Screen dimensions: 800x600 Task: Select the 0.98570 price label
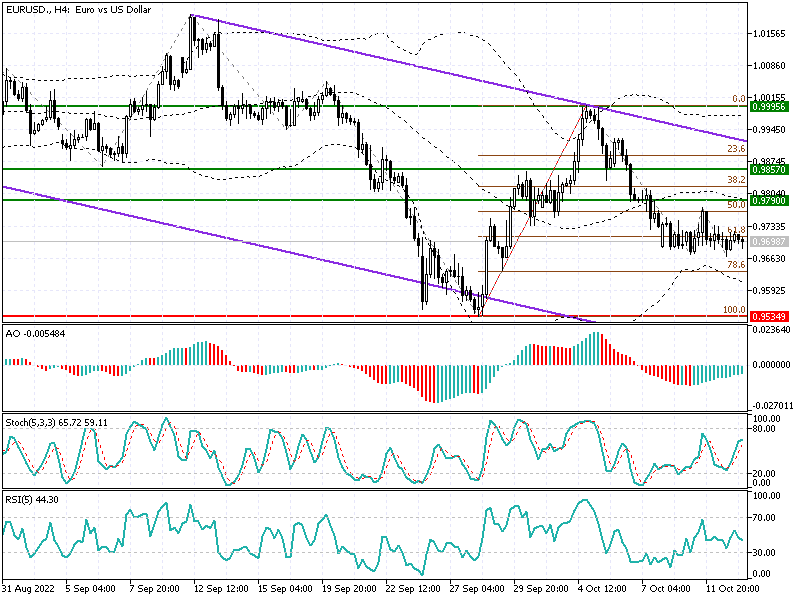coord(768,170)
